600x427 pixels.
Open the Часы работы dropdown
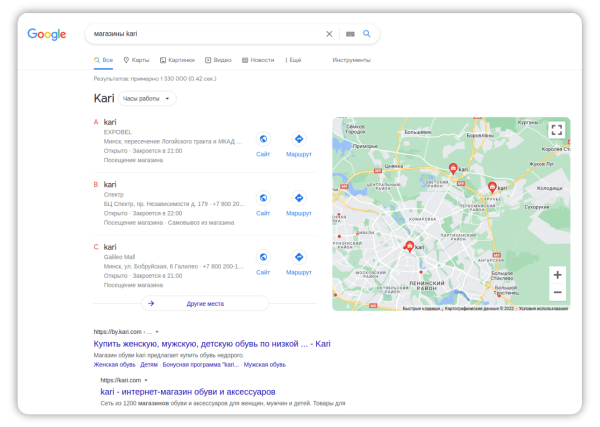[x=147, y=99]
